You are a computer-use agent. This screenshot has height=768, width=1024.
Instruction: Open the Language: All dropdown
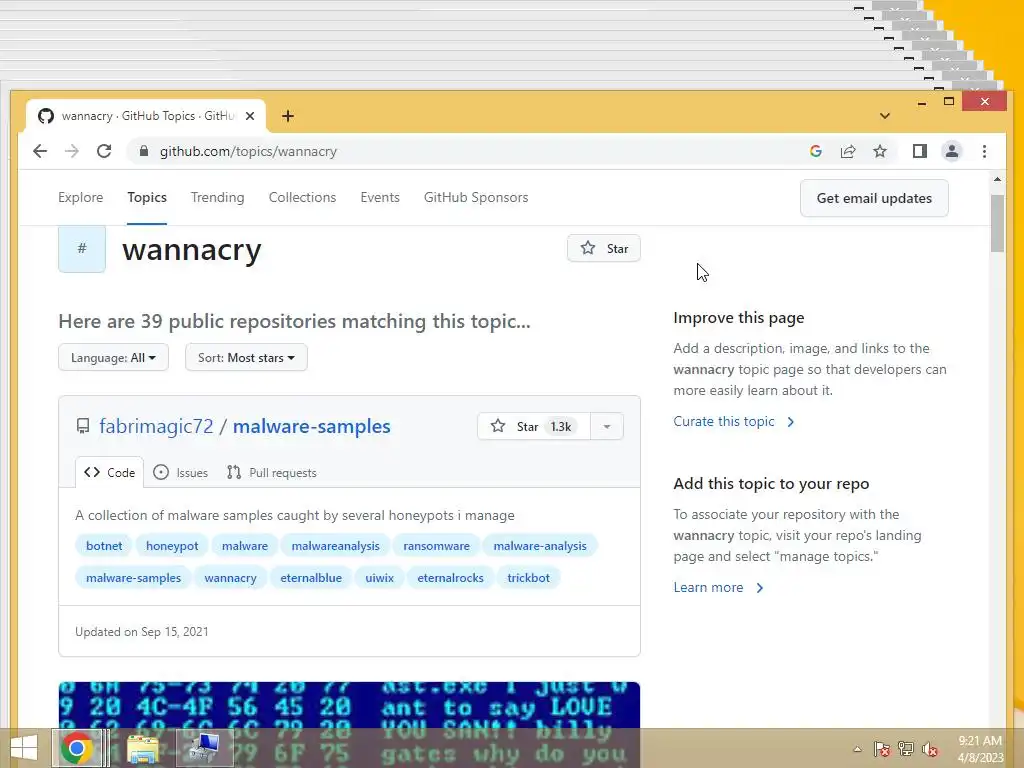(x=113, y=357)
